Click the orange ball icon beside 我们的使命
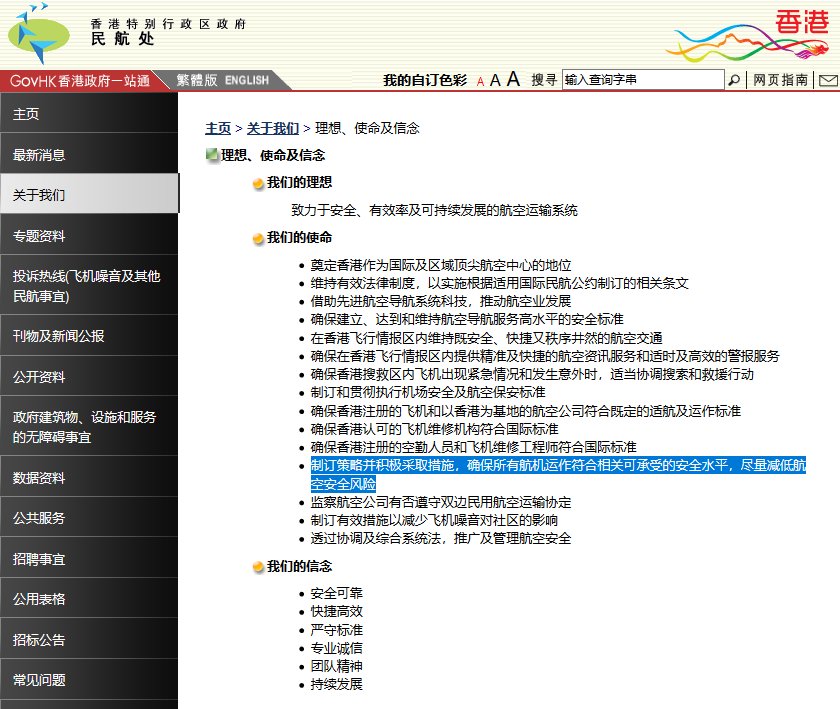This screenshot has height=709, width=840. pyautogui.click(x=256, y=238)
